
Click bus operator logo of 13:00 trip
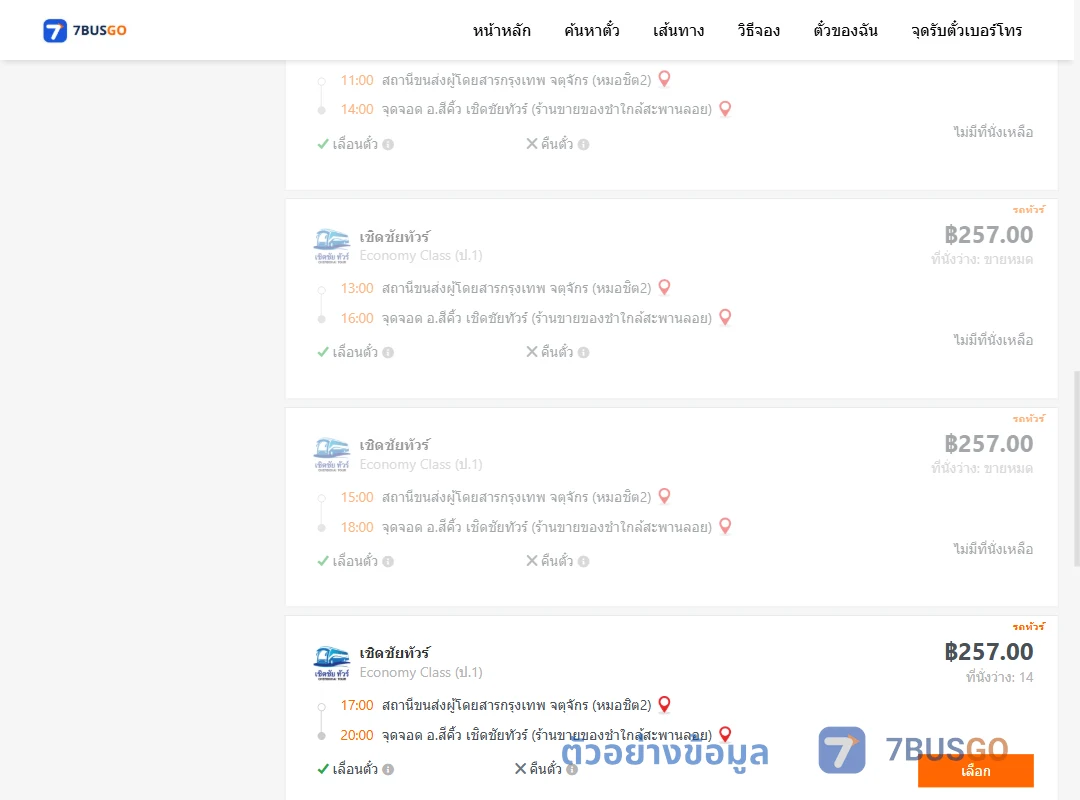[332, 246]
